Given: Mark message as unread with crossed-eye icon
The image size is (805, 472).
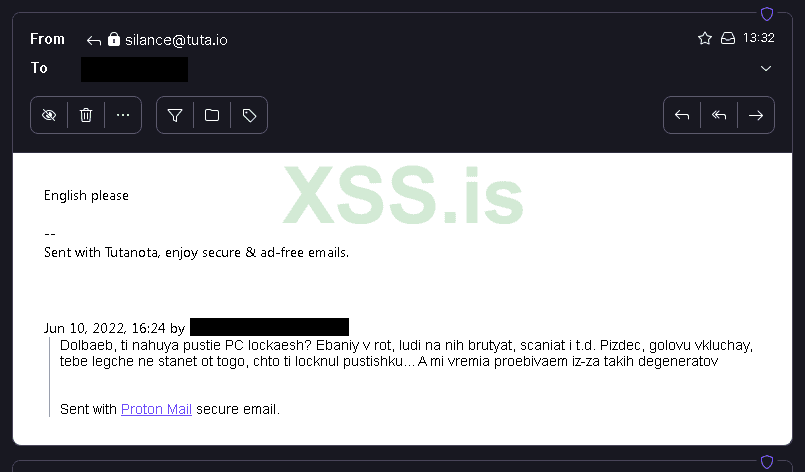Looking at the screenshot, I should (49, 115).
